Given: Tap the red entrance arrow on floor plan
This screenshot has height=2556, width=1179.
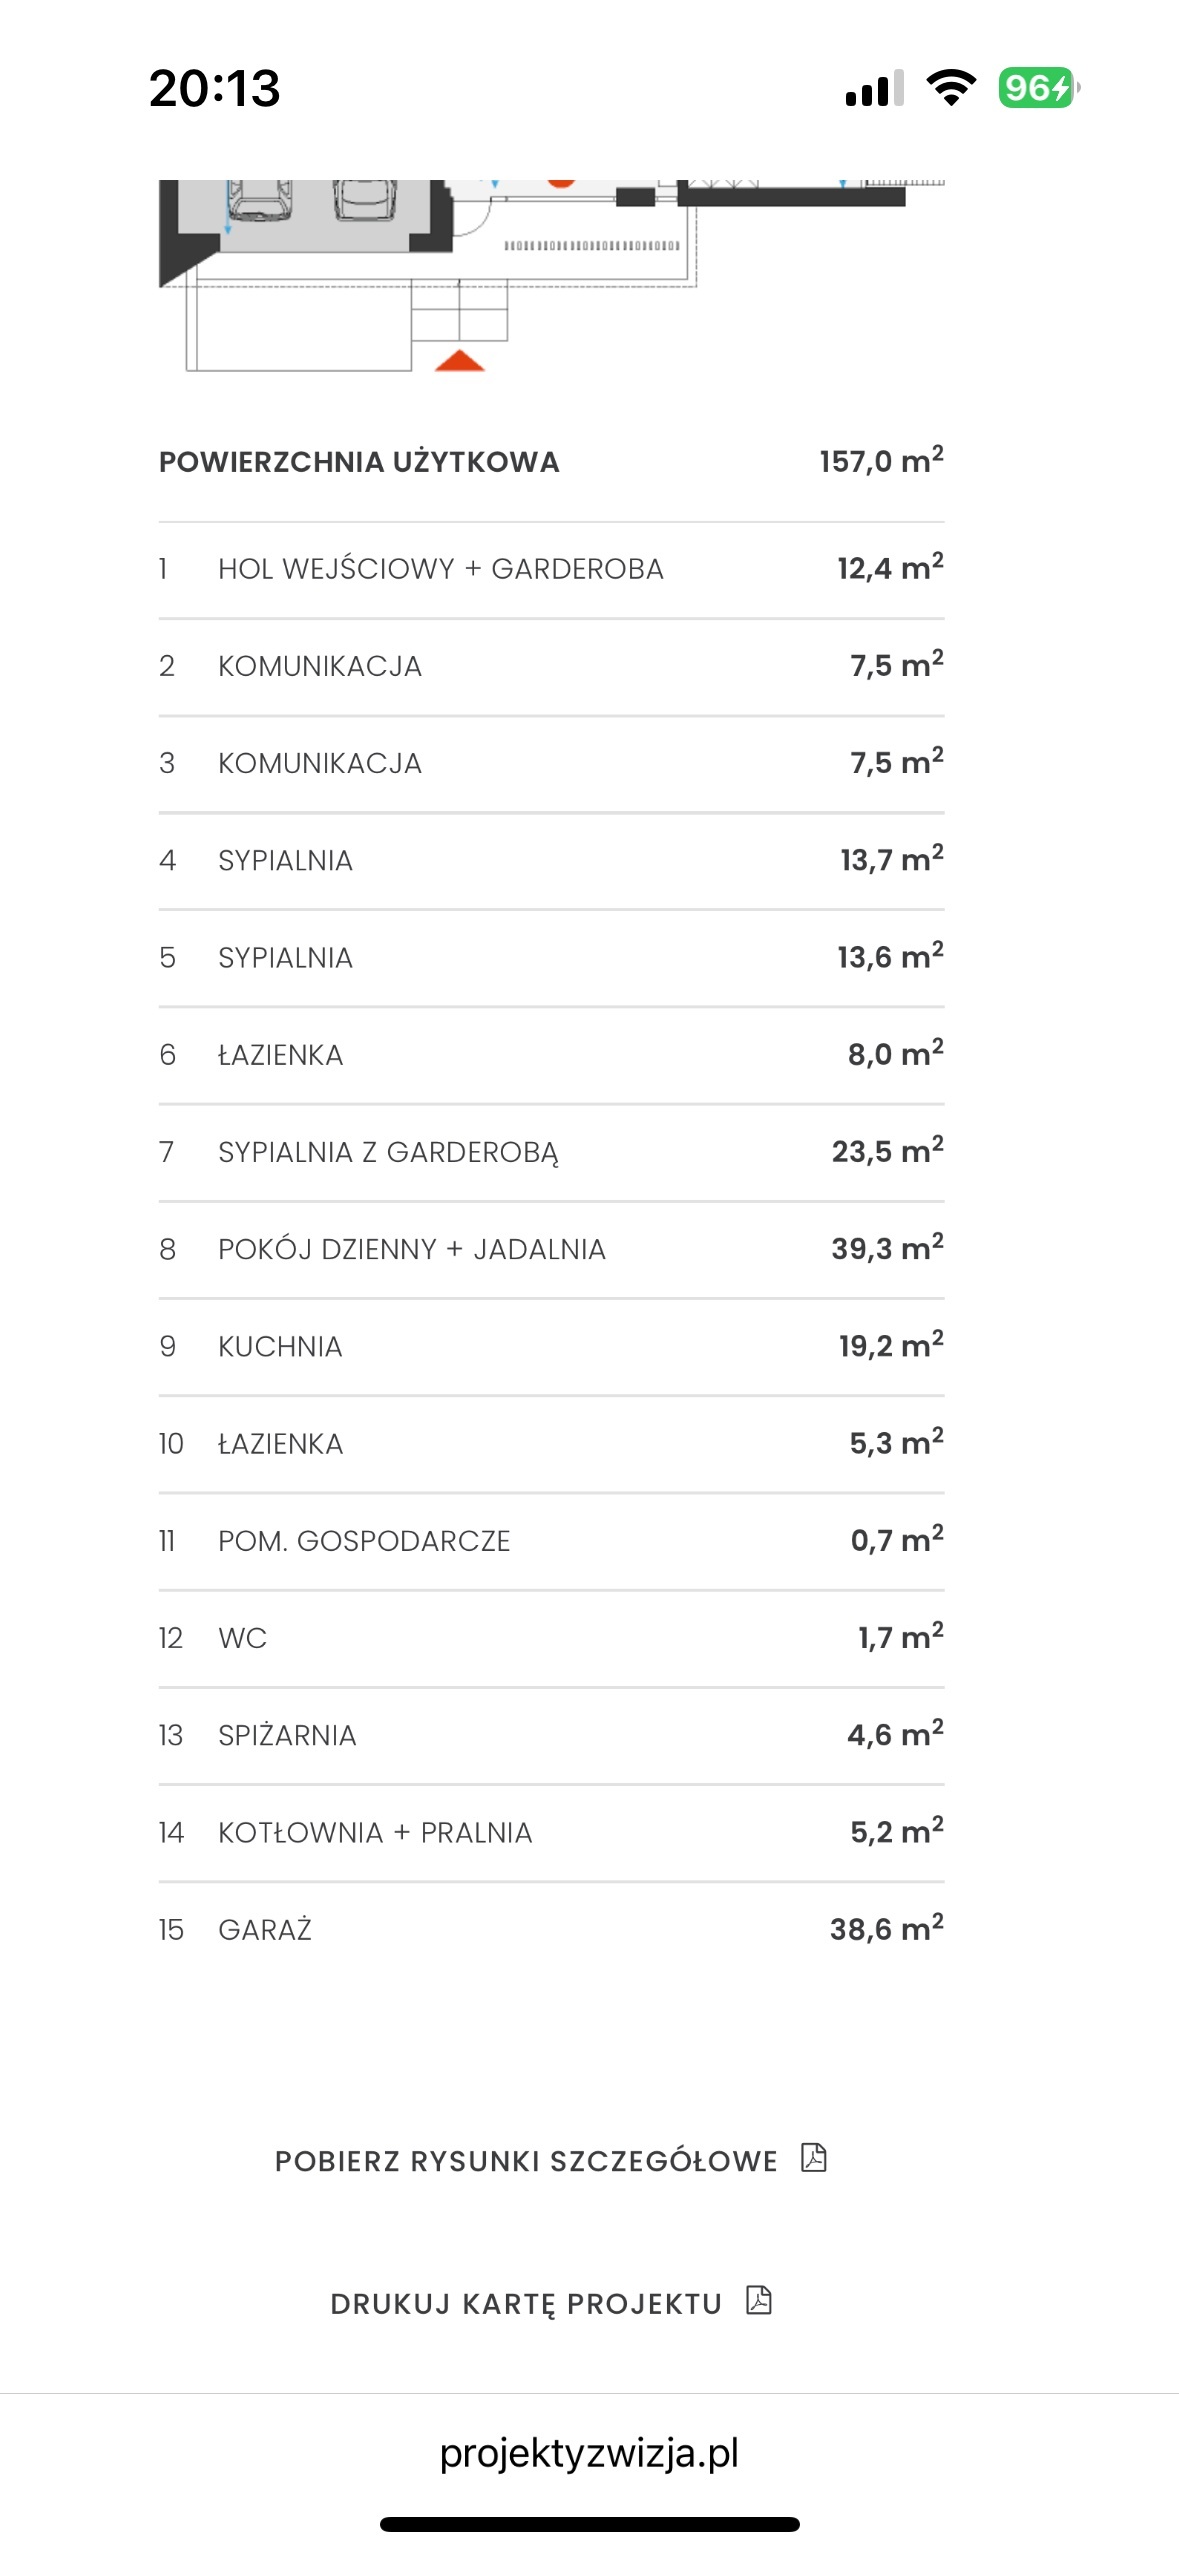Looking at the screenshot, I should (x=459, y=361).
